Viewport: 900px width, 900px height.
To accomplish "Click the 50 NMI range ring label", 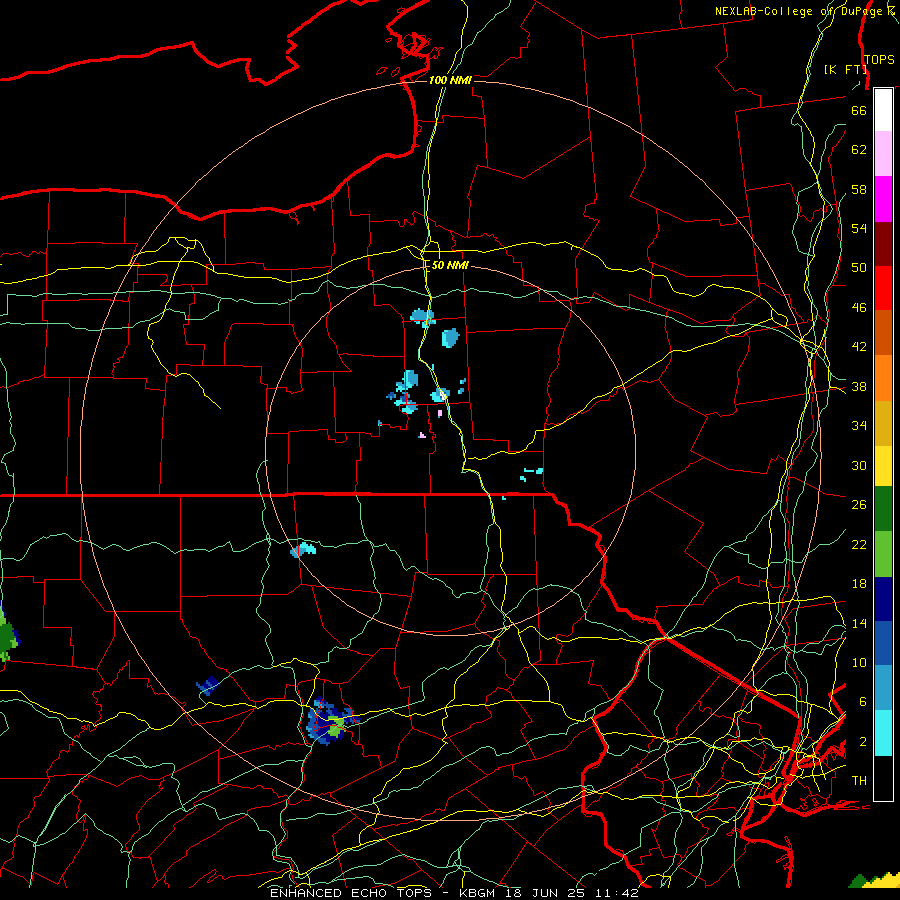I will [450, 265].
